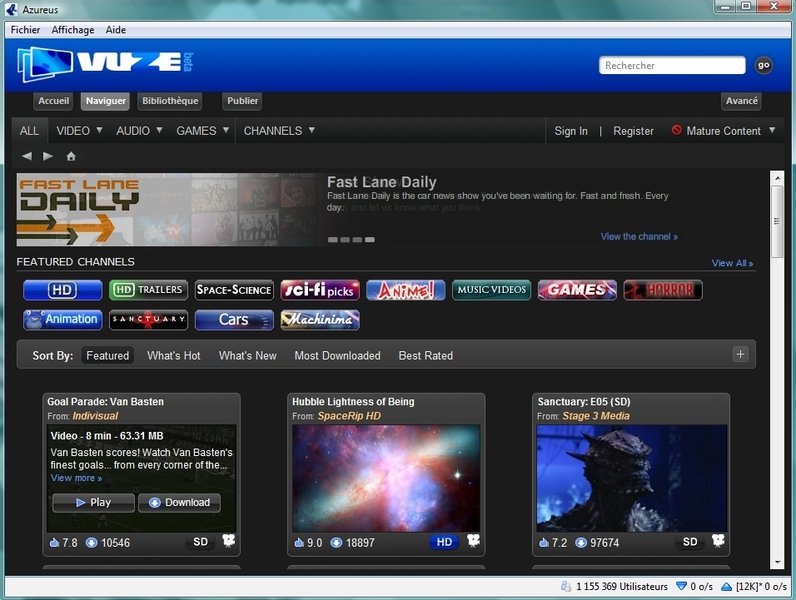796x600 pixels.
Task: Open the Affichage menu
Action: coord(73,30)
